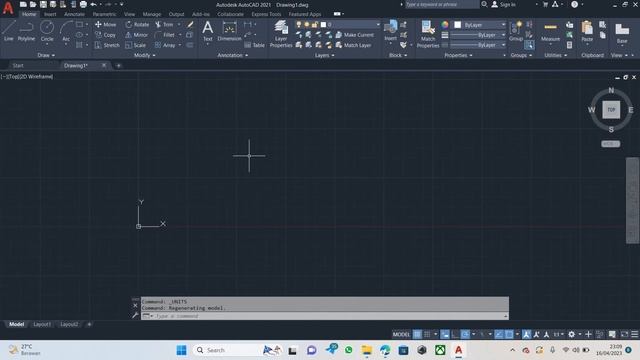Image resolution: width=640 pixels, height=360 pixels.
Task: Toggle MODEL space button in status bar
Action: coord(401,334)
